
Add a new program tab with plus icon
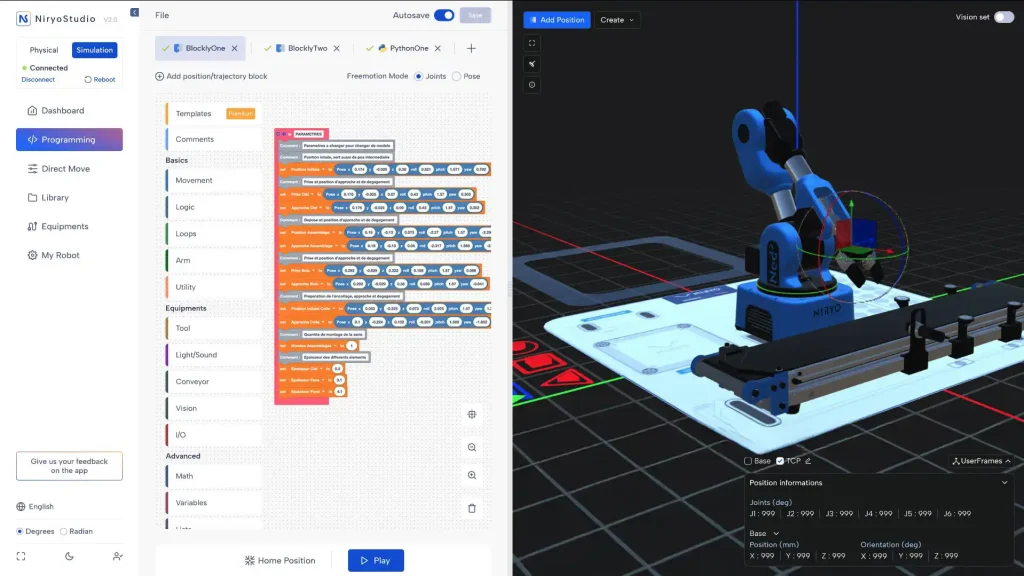[471, 48]
